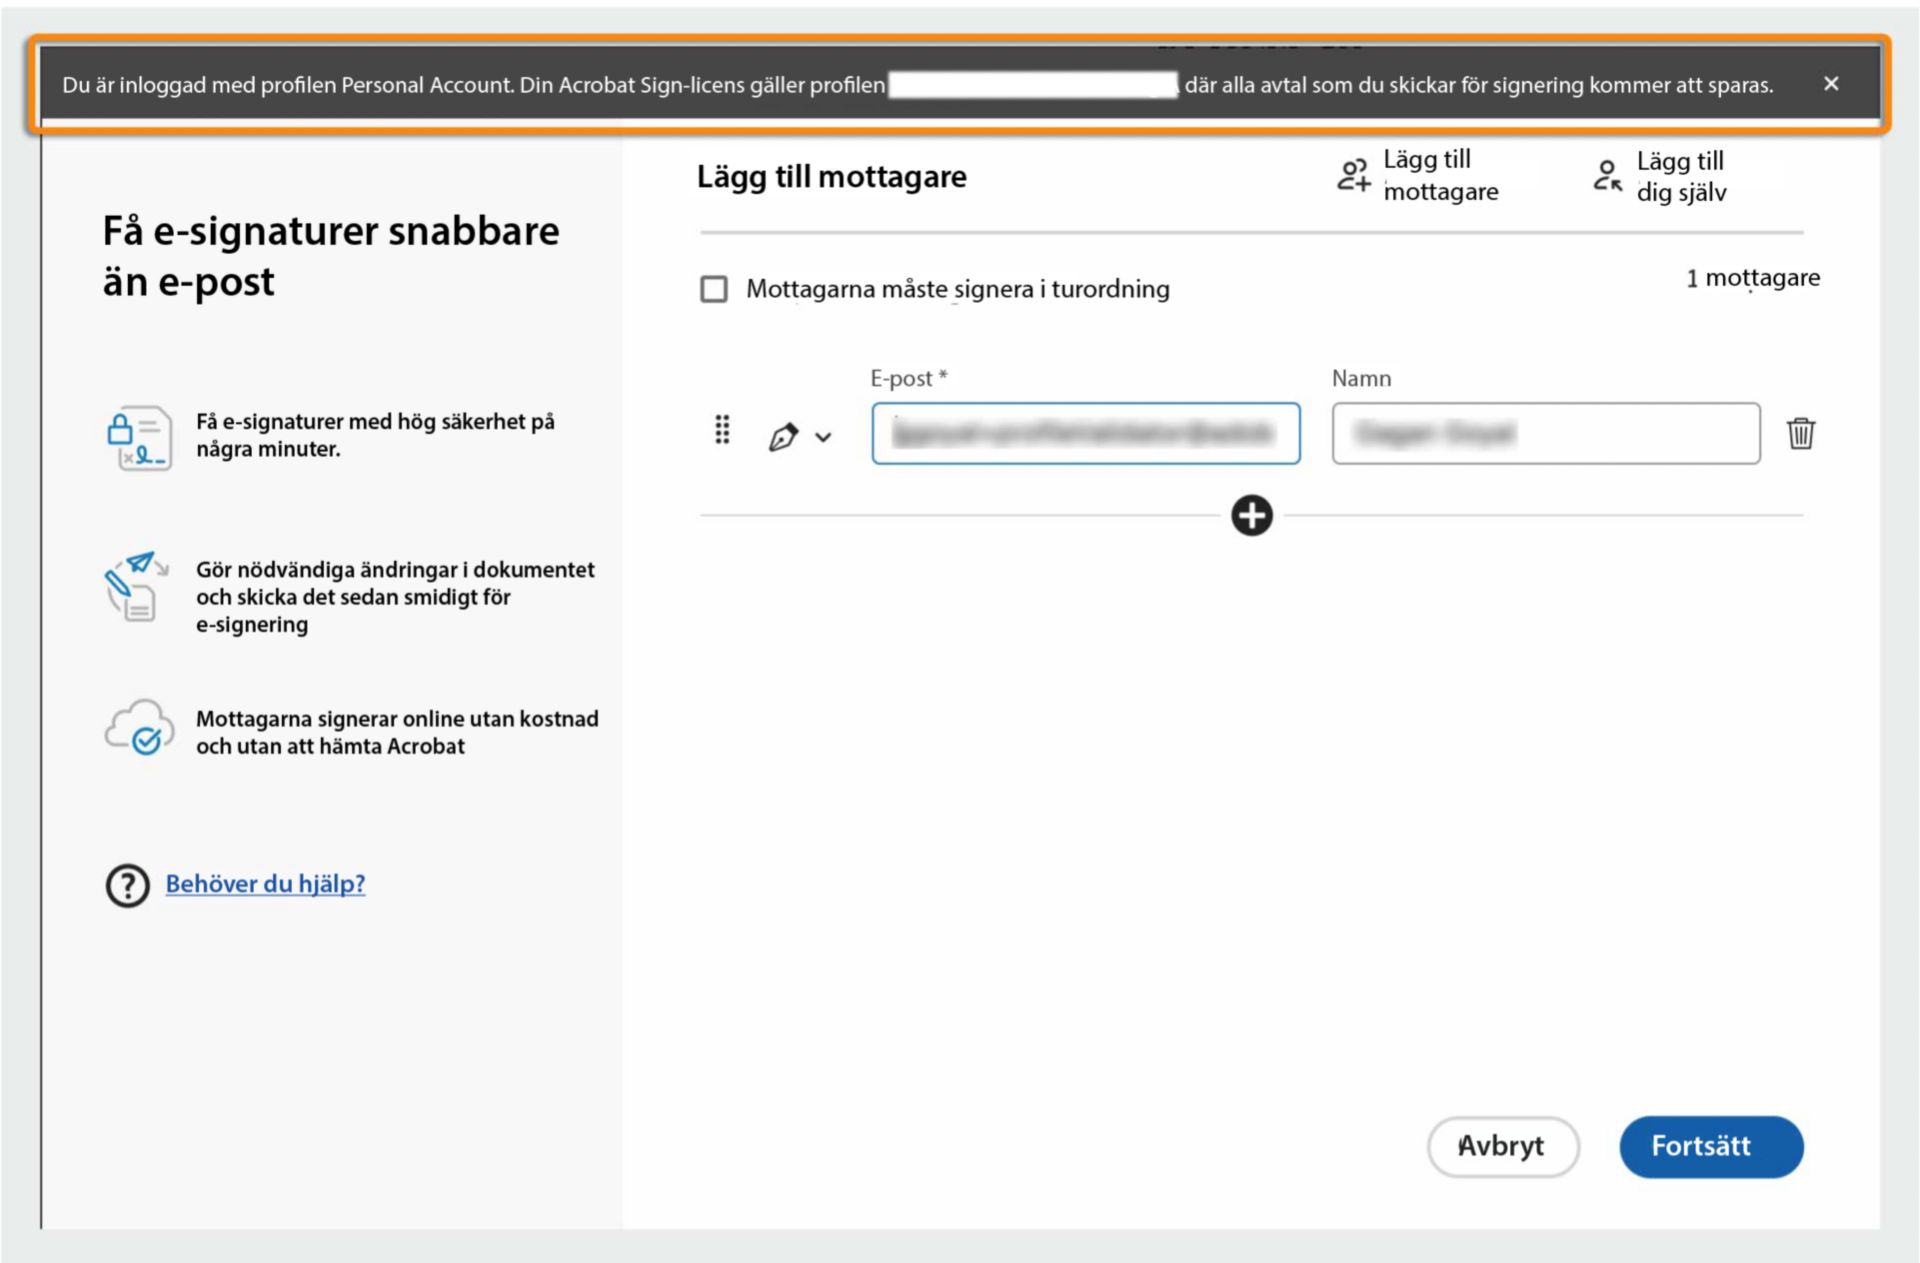
Task: Click the 'Lägg till mottagare' text button
Action: (x=1440, y=175)
